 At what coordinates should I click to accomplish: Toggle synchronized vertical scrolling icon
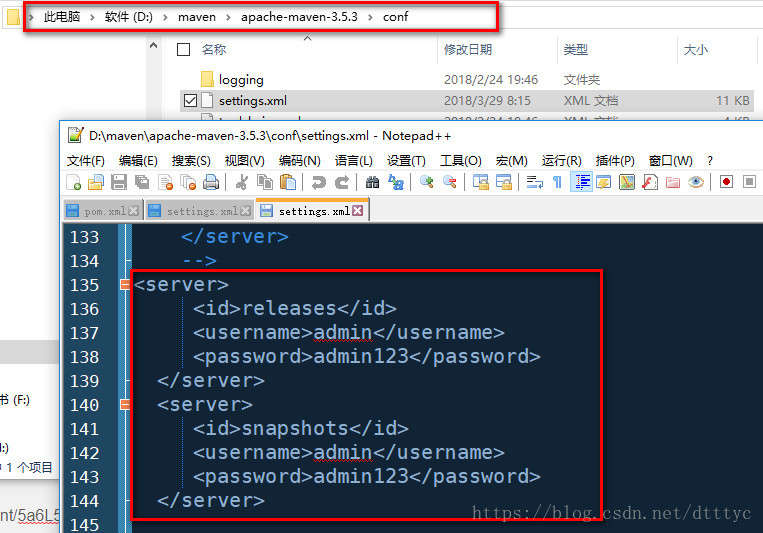coord(481,183)
